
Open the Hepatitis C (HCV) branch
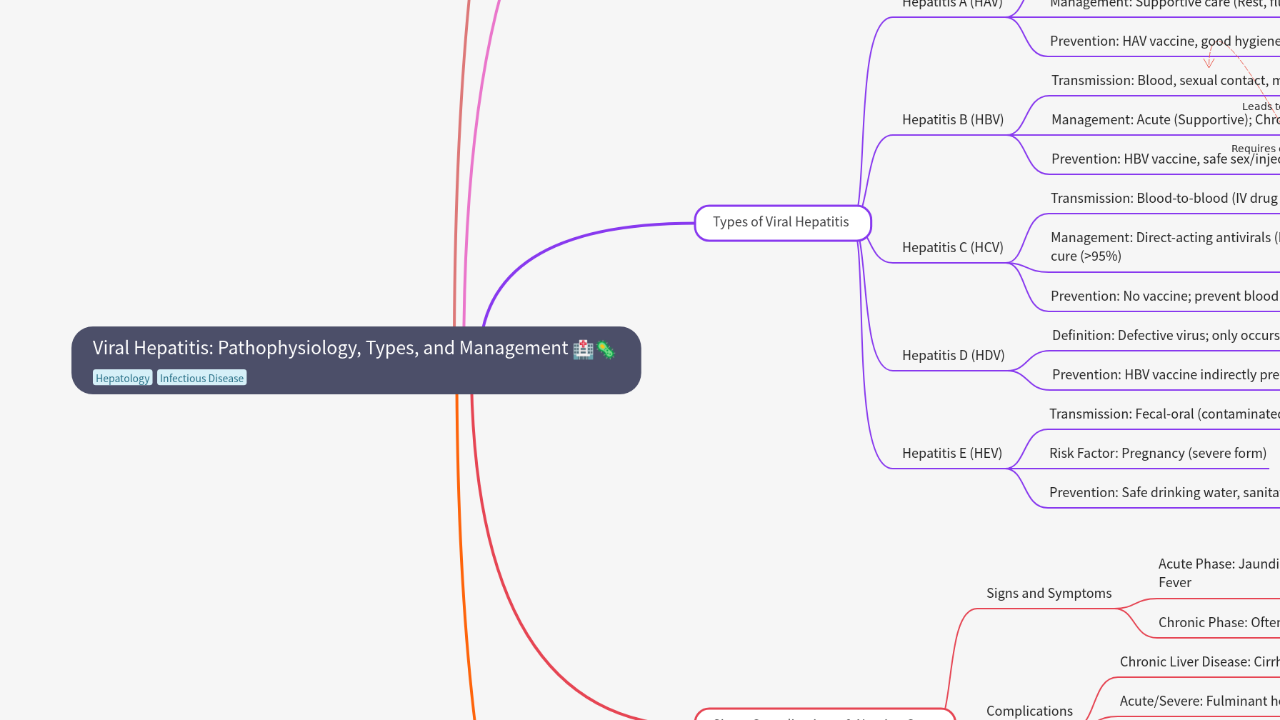click(x=952, y=248)
